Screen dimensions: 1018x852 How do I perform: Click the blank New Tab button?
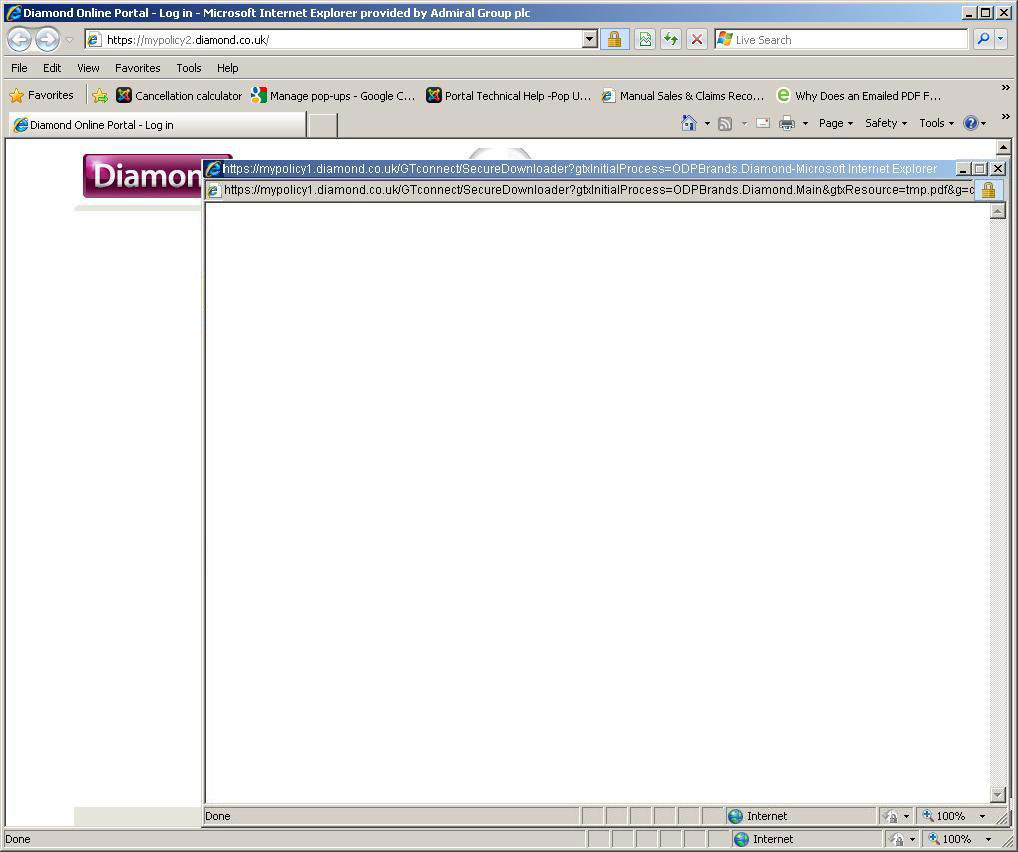[x=322, y=125]
